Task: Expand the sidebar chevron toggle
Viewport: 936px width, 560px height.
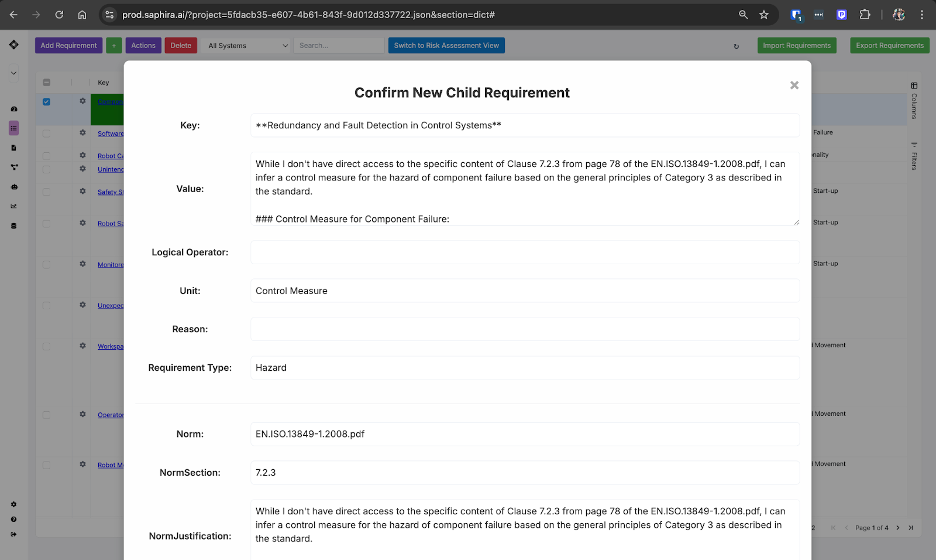Action: pyautogui.click(x=14, y=73)
